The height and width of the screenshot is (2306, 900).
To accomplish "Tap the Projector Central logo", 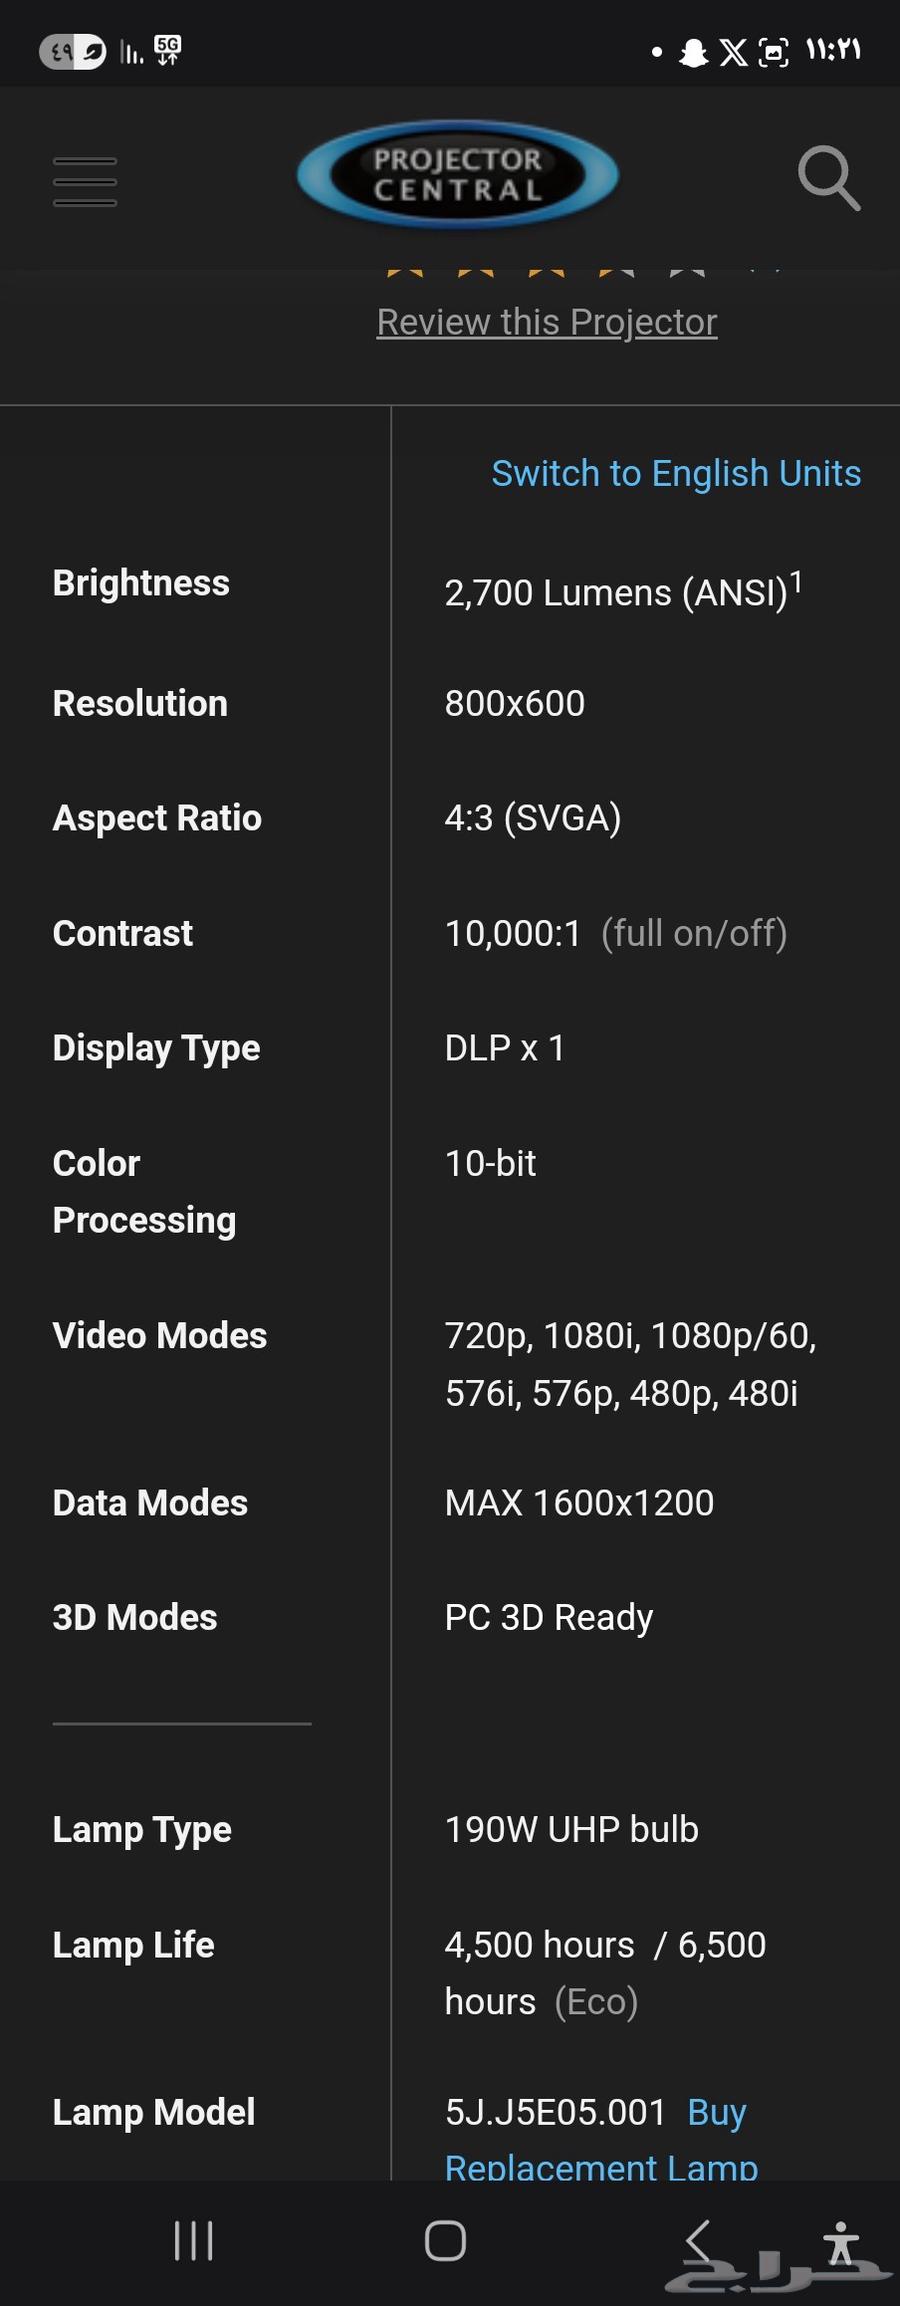I will (x=458, y=175).
